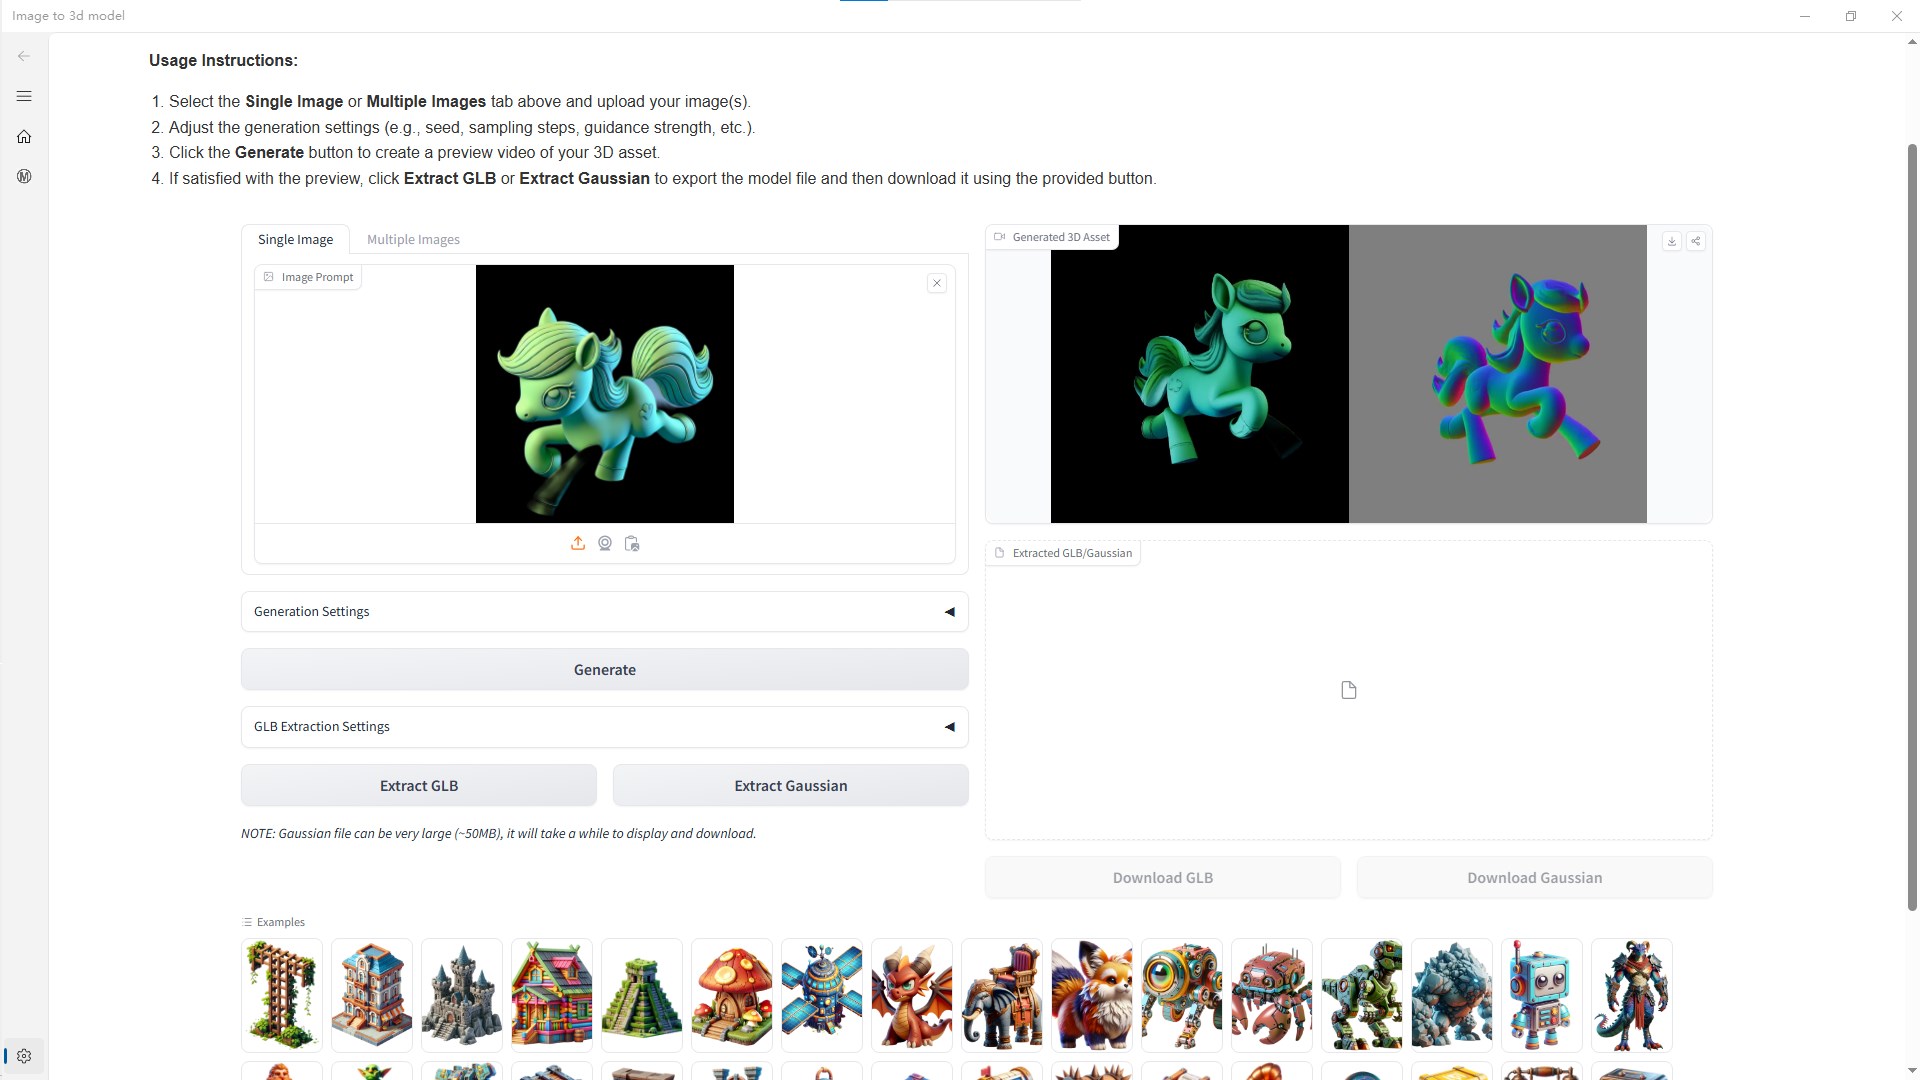Image resolution: width=1920 pixels, height=1080 pixels.
Task: Expand the Examples section header
Action: click(x=273, y=921)
